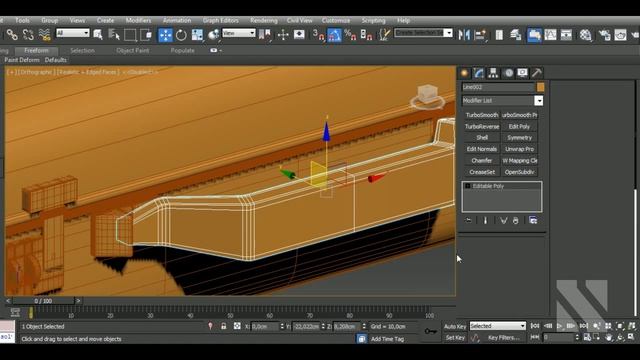
Task: Toggle the Angle Snap icon
Action: [334, 35]
